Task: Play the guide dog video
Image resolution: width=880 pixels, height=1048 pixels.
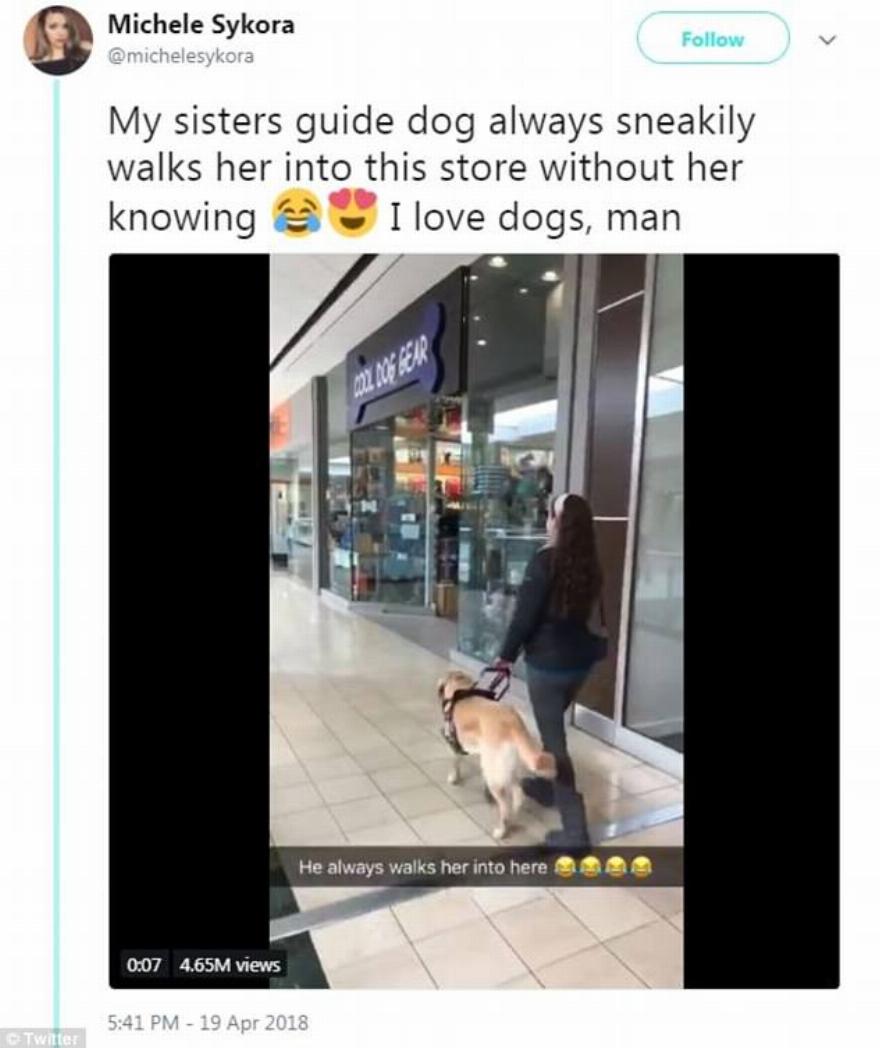Action: pos(474,621)
